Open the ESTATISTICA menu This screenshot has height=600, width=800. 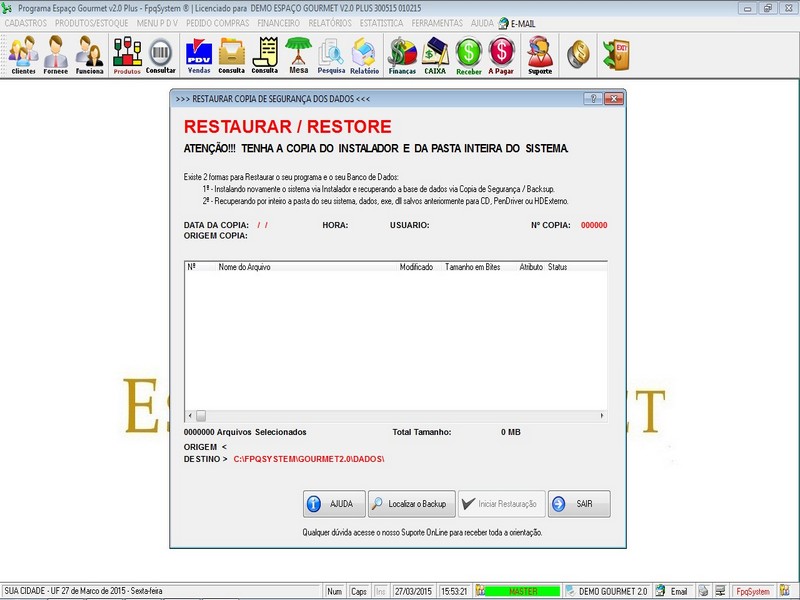[x=381, y=23]
